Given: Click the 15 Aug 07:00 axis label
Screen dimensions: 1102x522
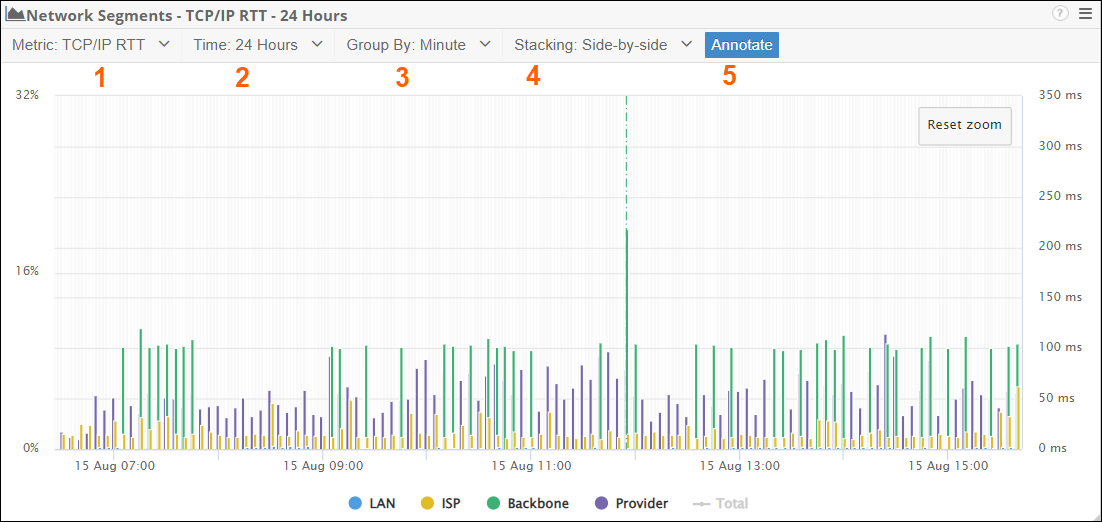Looking at the screenshot, I should [x=115, y=465].
